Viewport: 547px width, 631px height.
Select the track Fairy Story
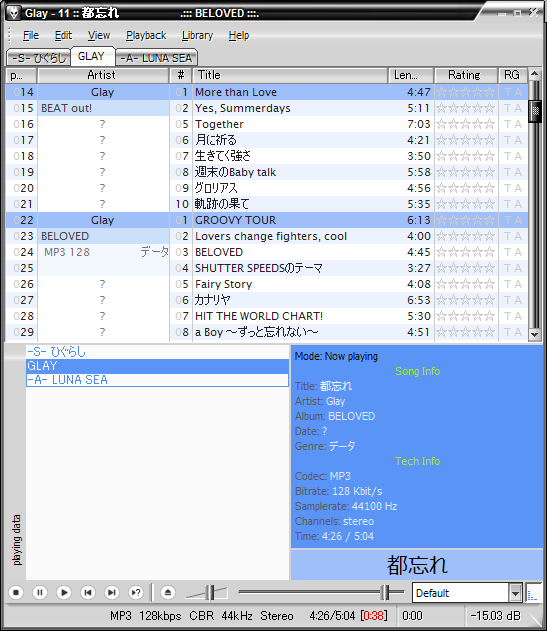(223, 284)
